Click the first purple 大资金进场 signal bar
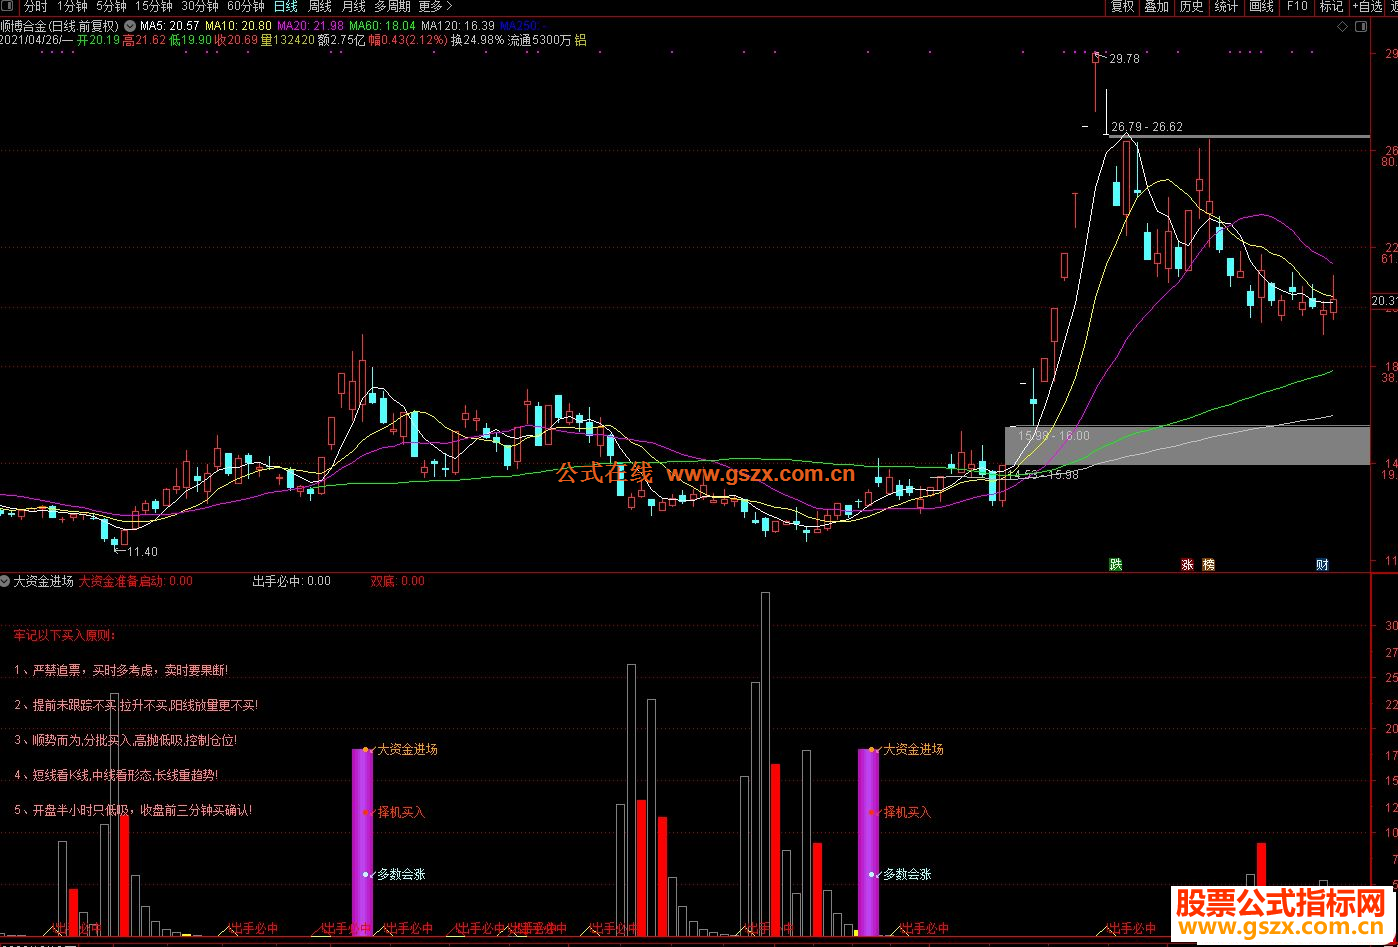This screenshot has height=947, width=1398. coord(362,842)
